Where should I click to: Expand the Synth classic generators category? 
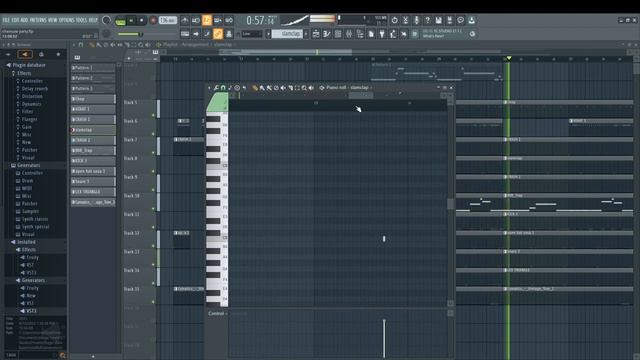pos(34,219)
